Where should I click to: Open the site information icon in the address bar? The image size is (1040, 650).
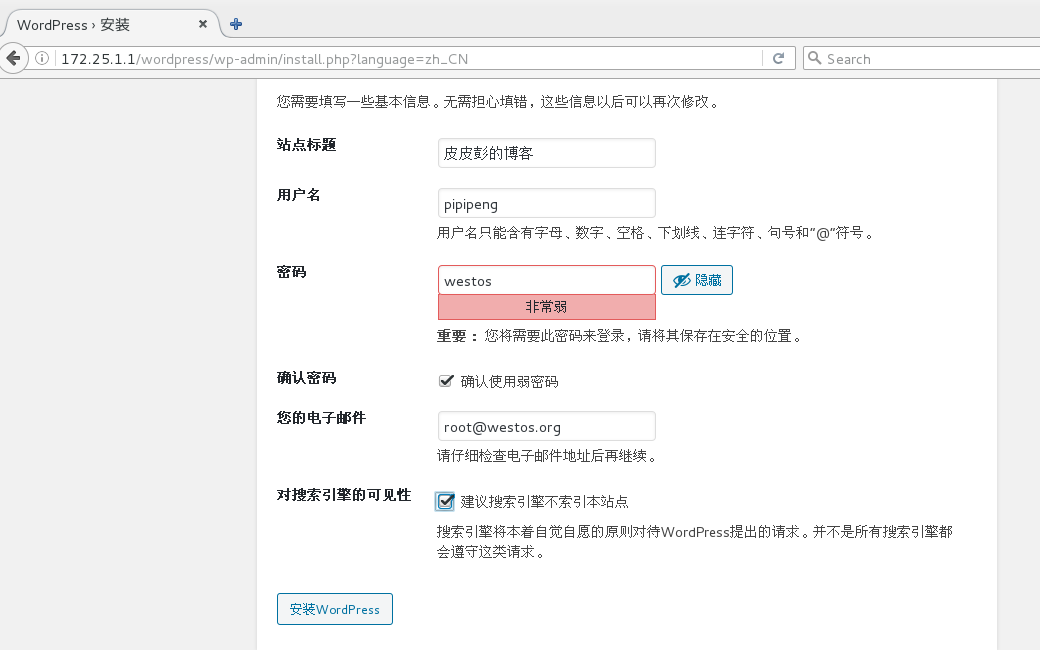click(x=42, y=58)
